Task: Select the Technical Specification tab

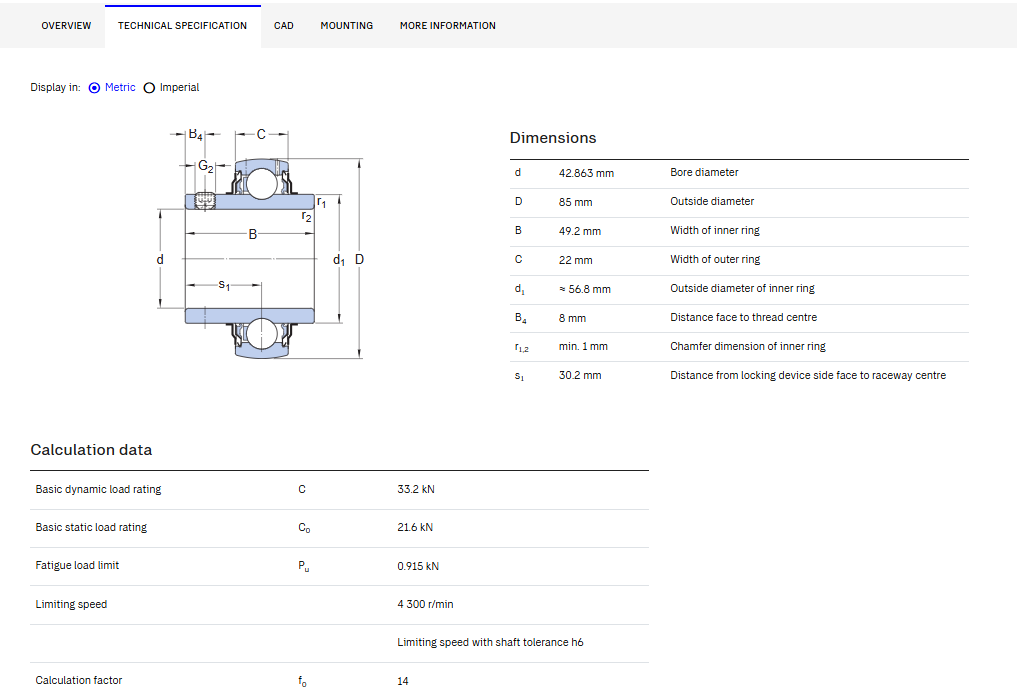Action: point(182,26)
